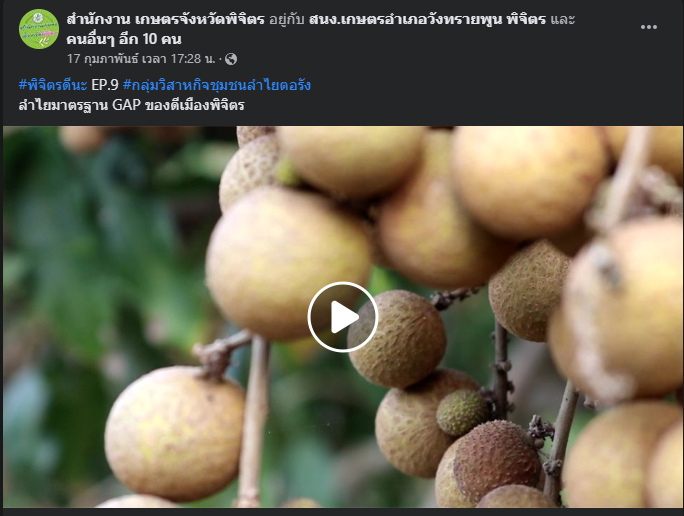Click the vertical longan stem in video
Screen dimensions: 684x516
pyautogui.click(x=254, y=421)
